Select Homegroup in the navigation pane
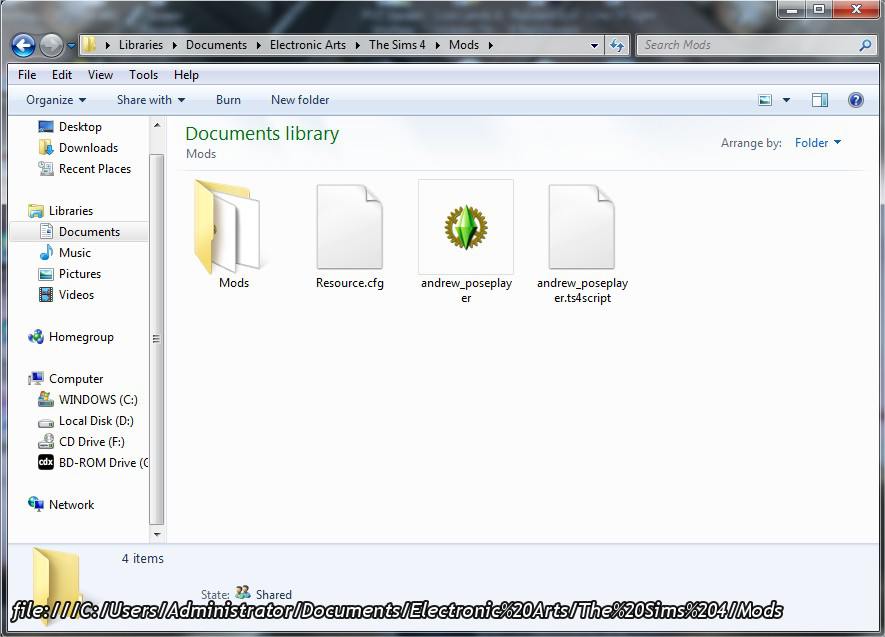The height and width of the screenshot is (637, 885). 81,337
